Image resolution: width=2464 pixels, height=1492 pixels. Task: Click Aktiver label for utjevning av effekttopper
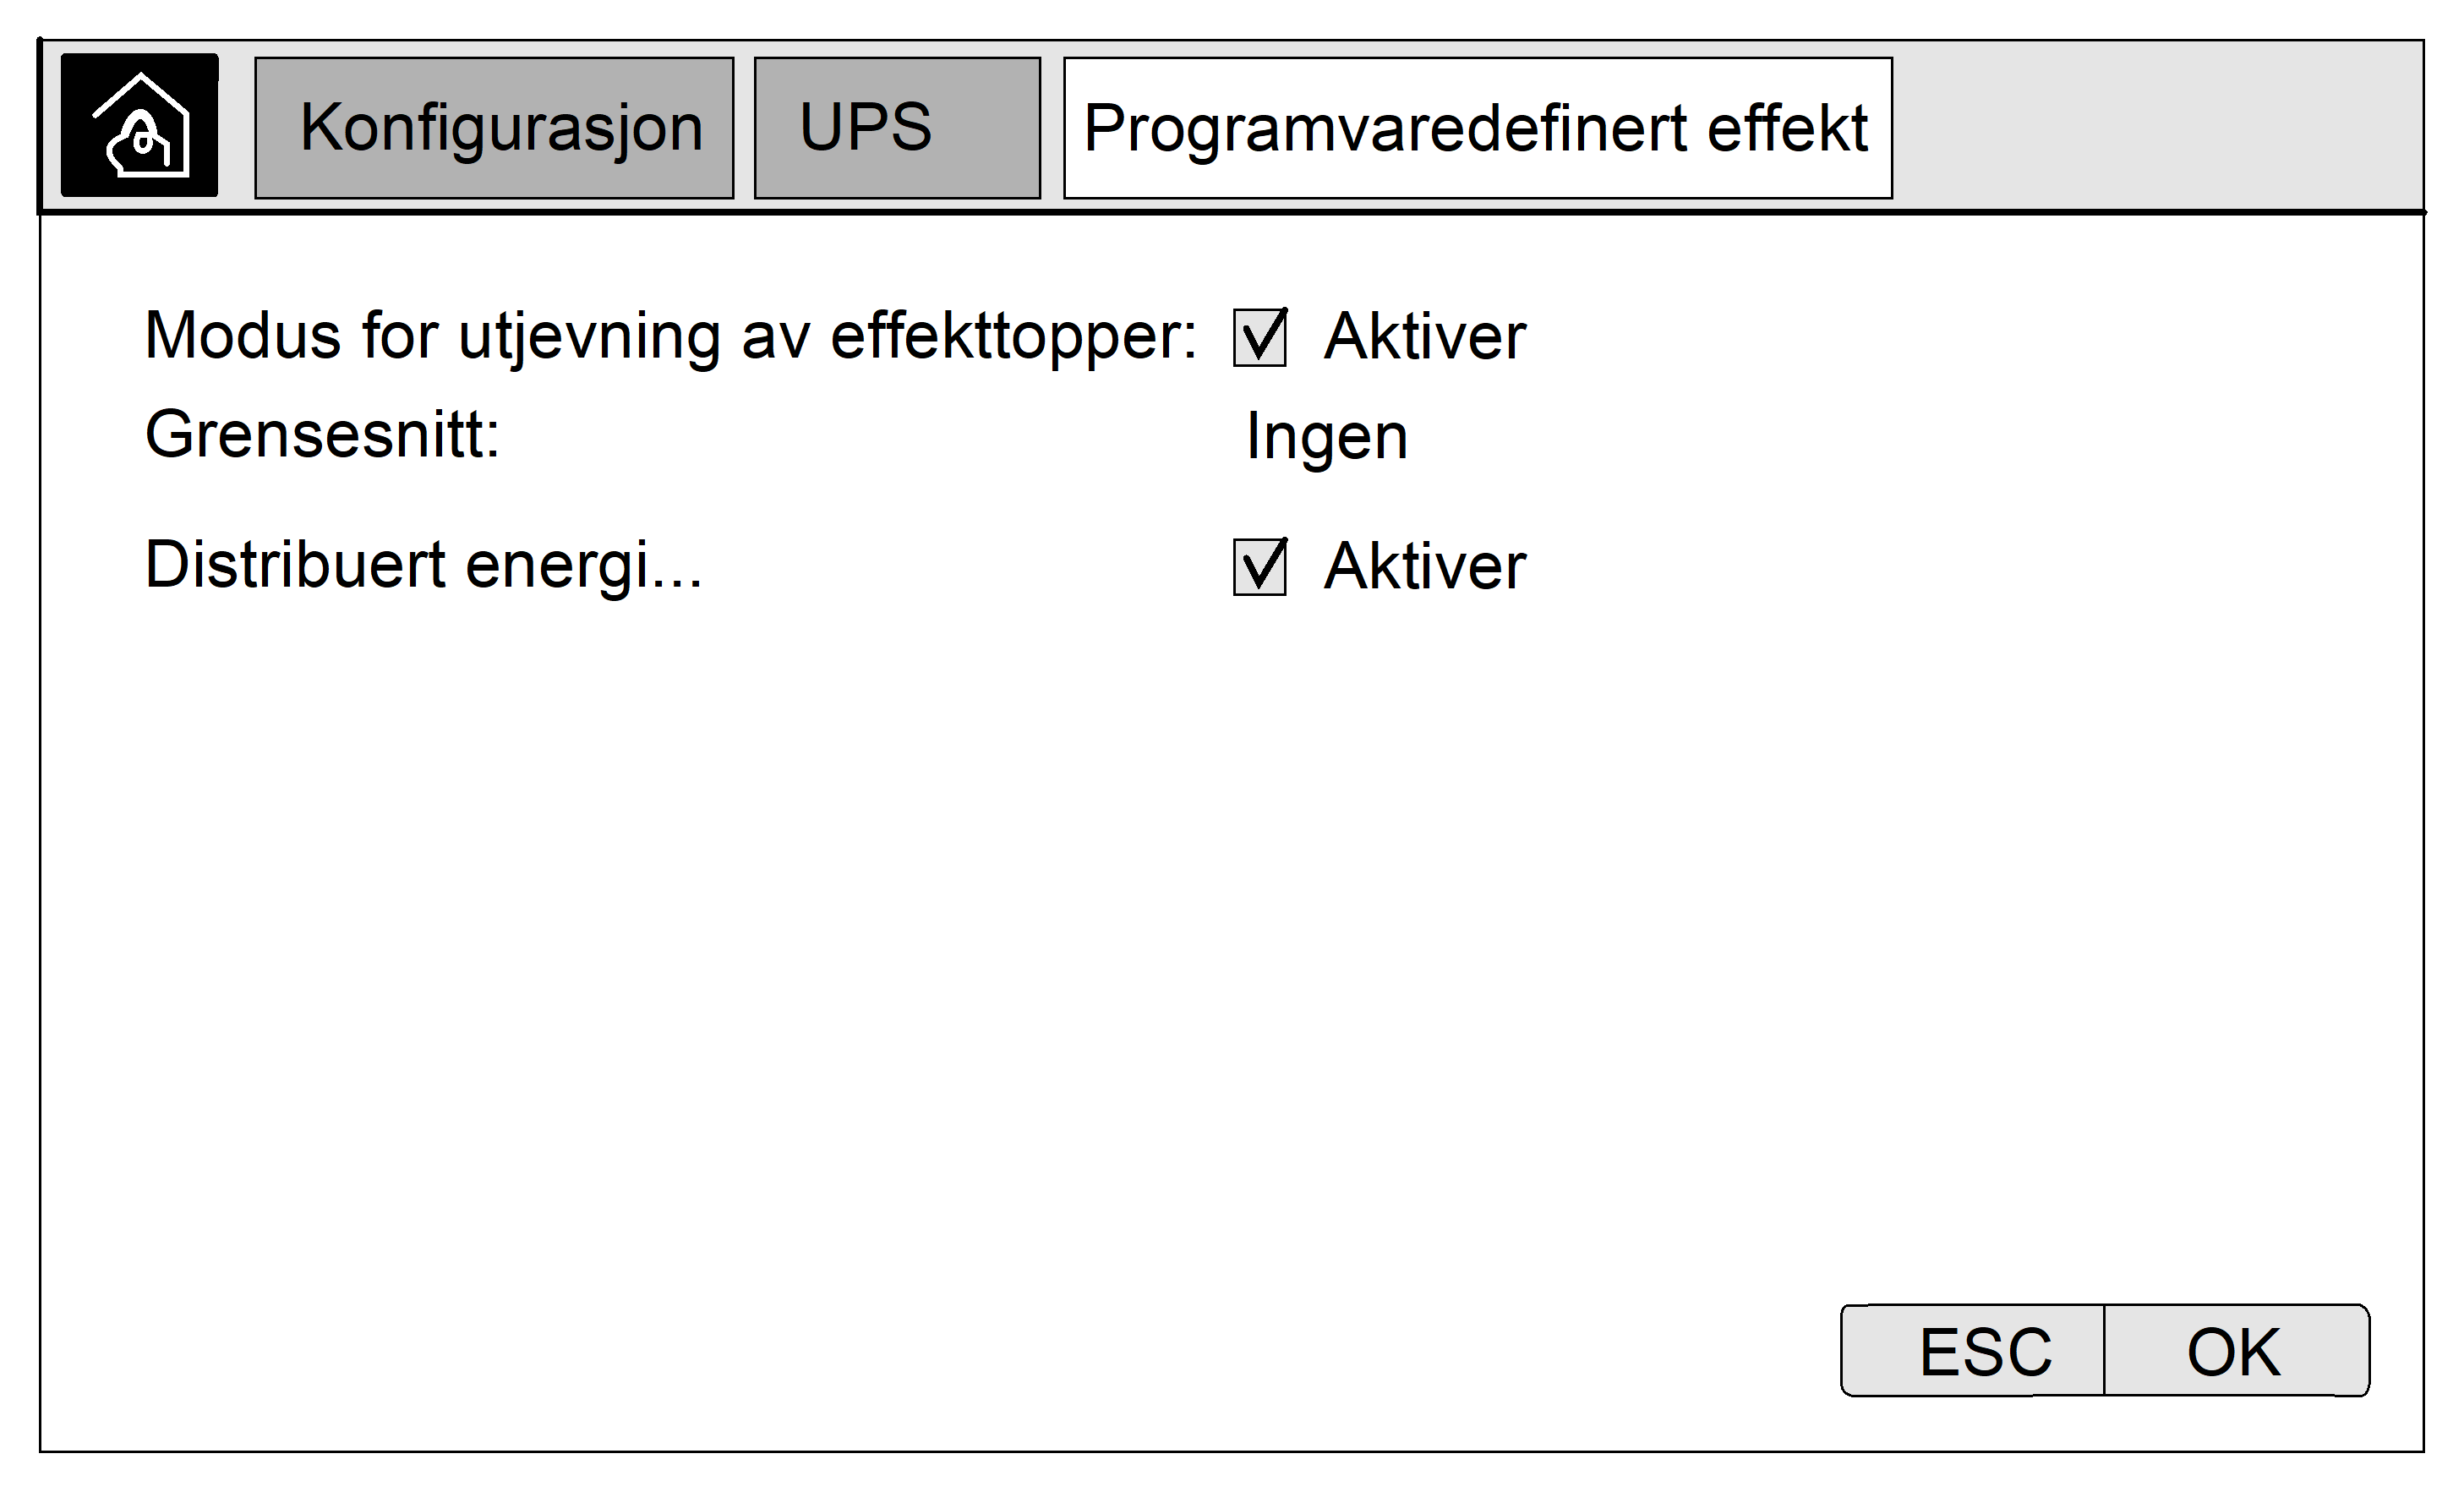tap(1424, 337)
